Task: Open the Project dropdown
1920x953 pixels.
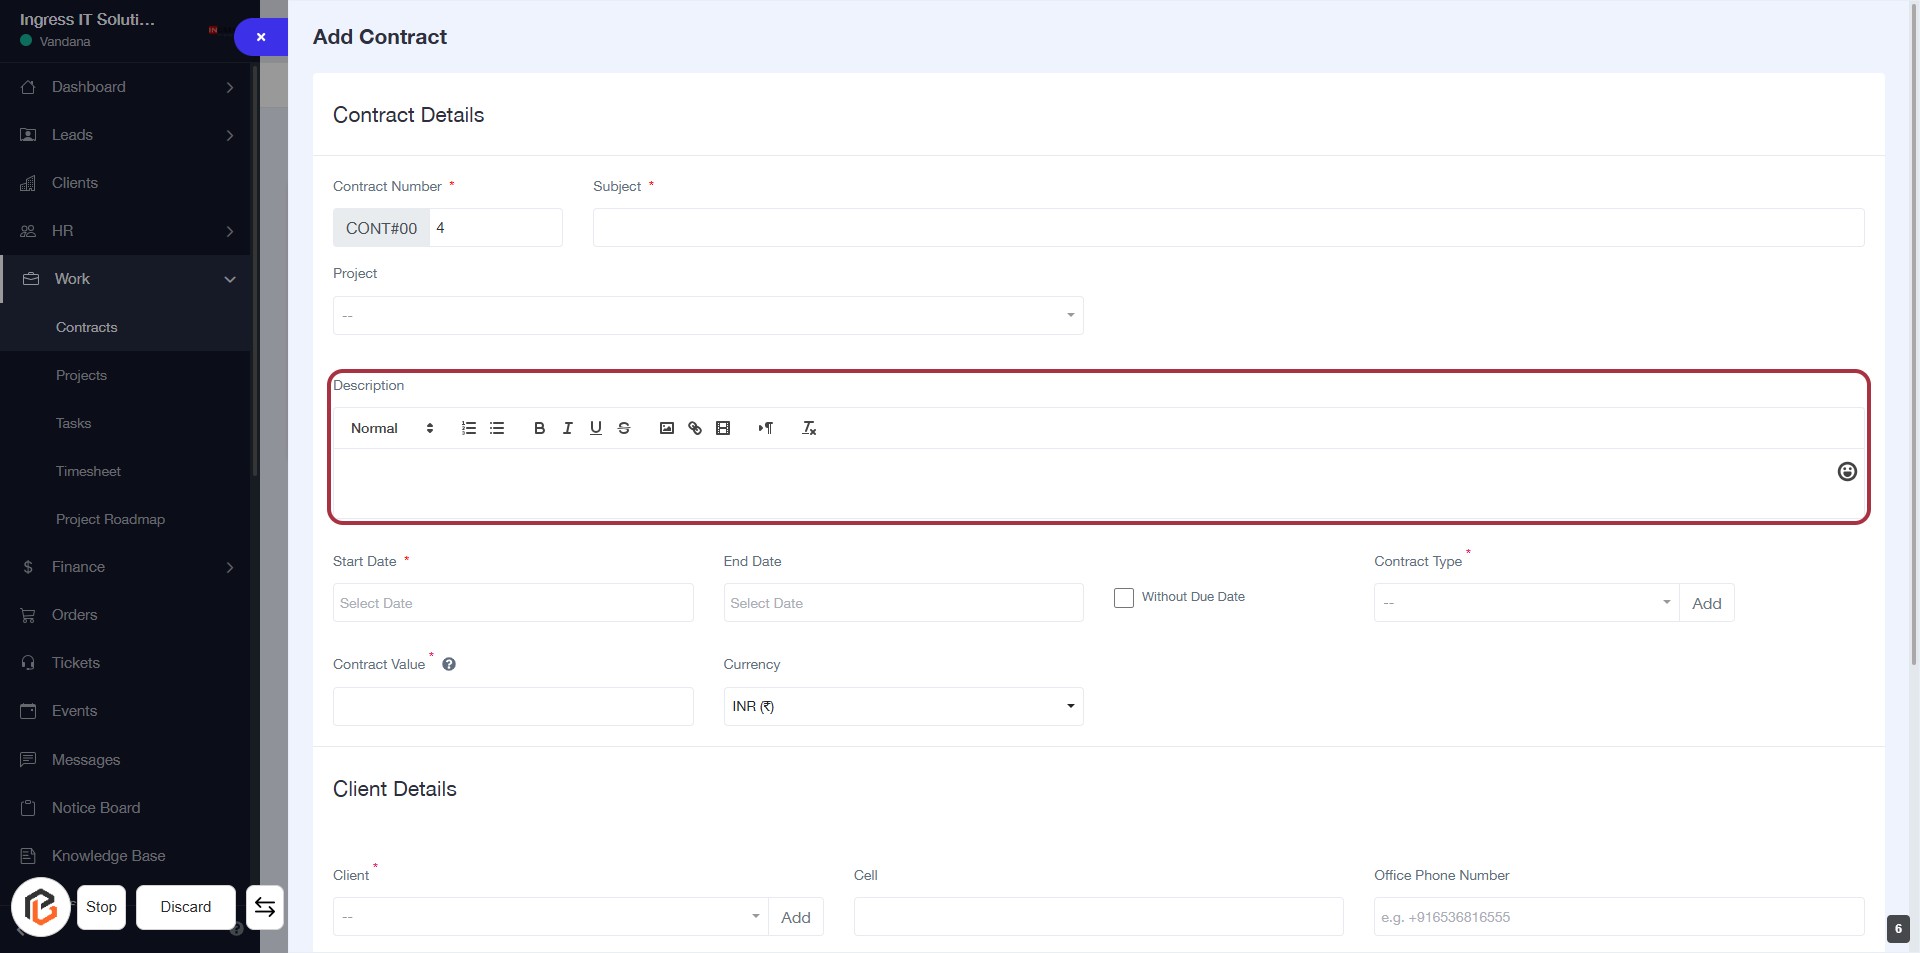Action: (707, 315)
